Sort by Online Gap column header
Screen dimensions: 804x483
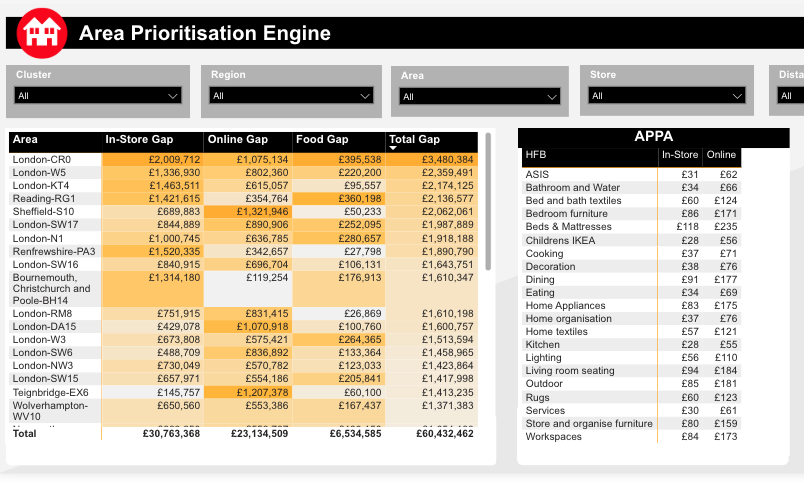(248, 142)
